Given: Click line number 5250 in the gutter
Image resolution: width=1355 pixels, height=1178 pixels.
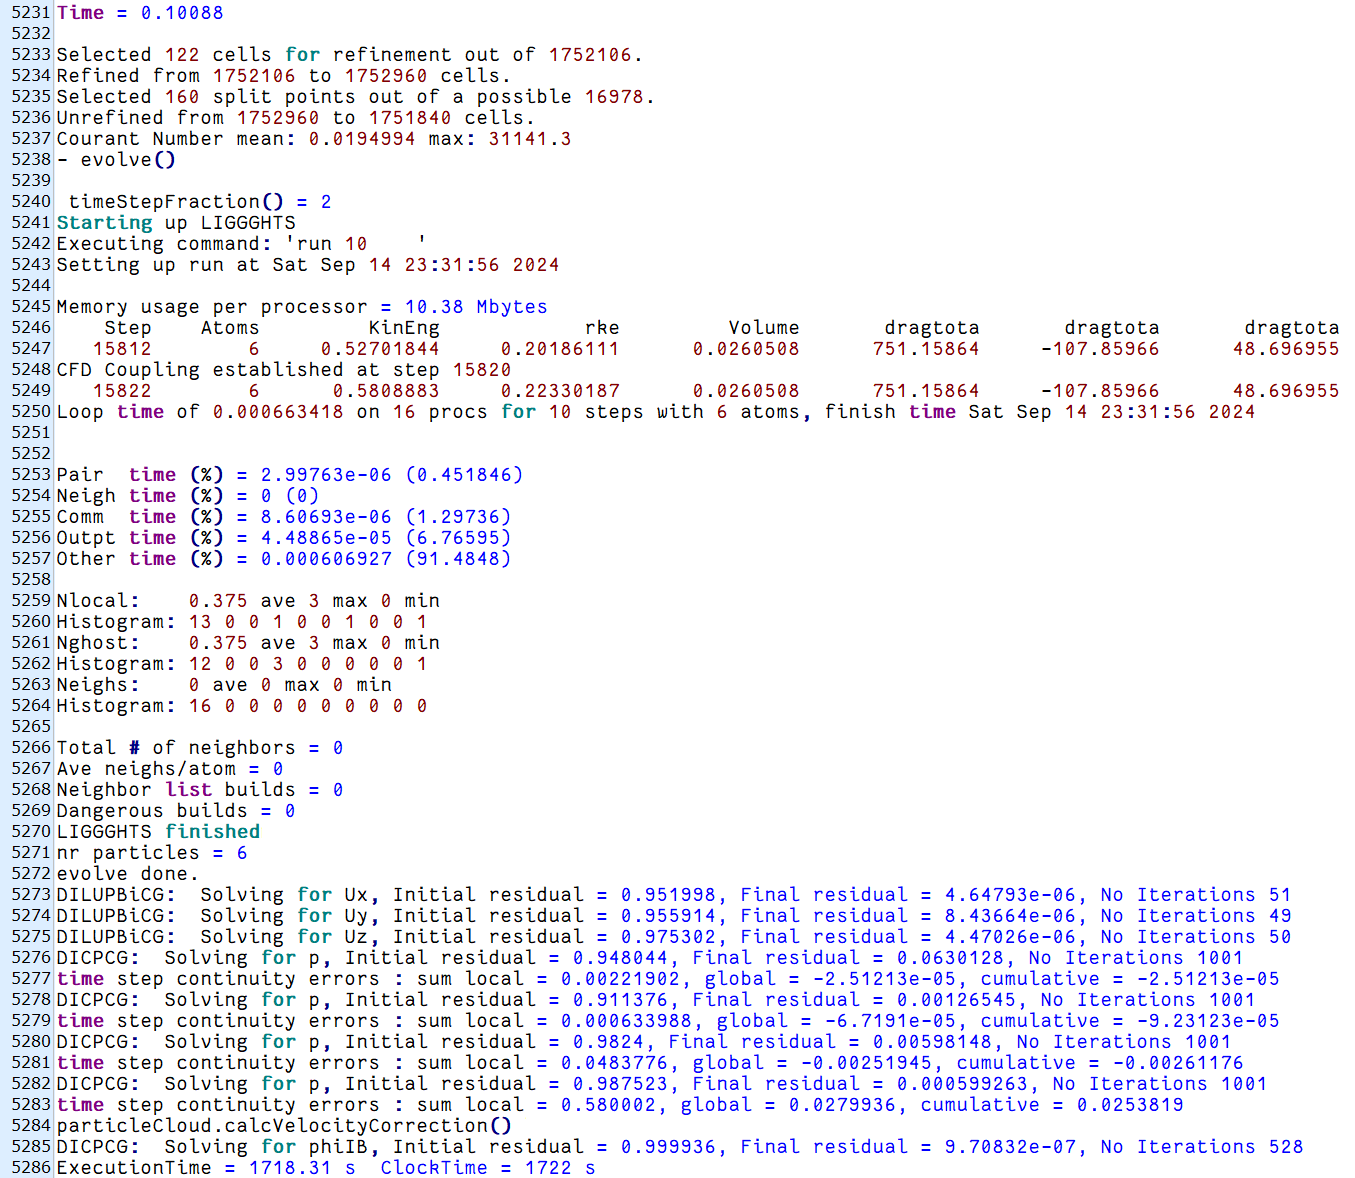Looking at the screenshot, I should coord(30,412).
